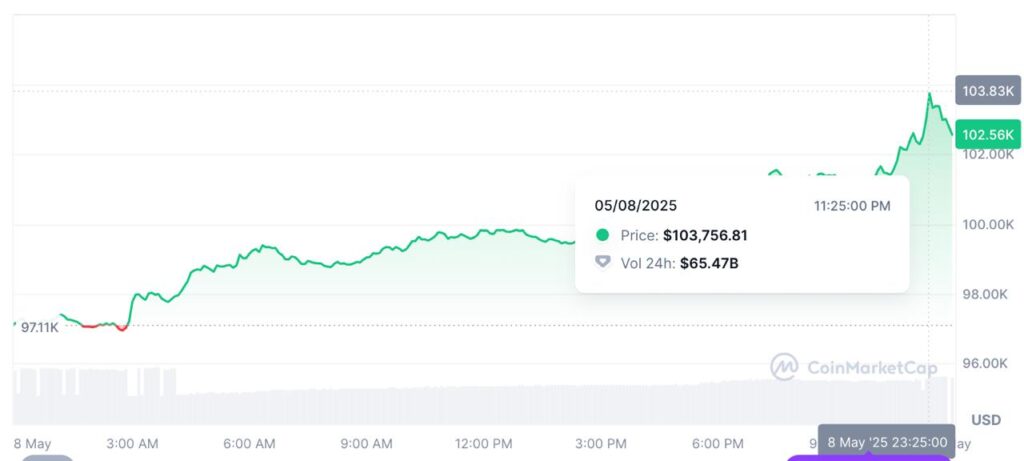Click the green Price dot in tooltip
This screenshot has width=1024, height=461.
click(602, 236)
